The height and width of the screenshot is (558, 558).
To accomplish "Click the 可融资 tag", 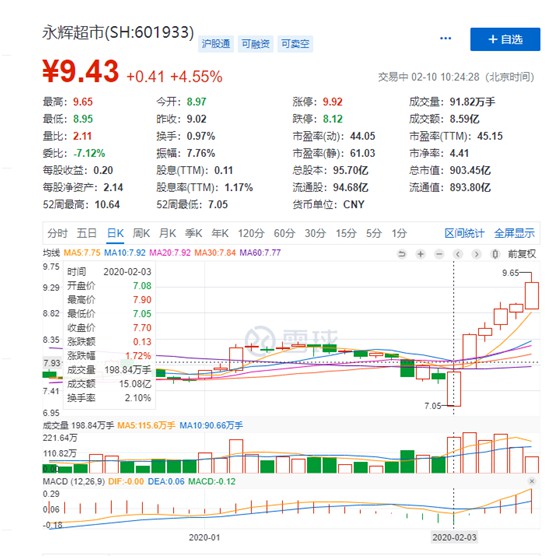I will tap(256, 44).
